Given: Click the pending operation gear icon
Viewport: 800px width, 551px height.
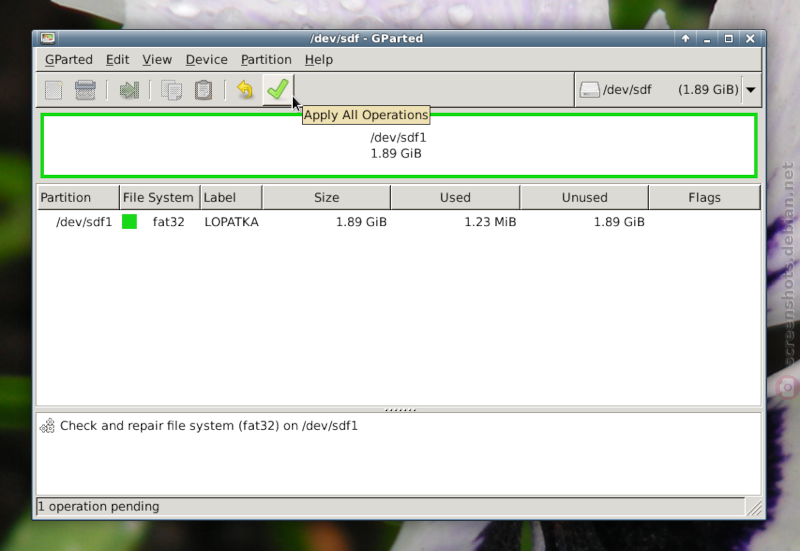Looking at the screenshot, I should [47, 426].
